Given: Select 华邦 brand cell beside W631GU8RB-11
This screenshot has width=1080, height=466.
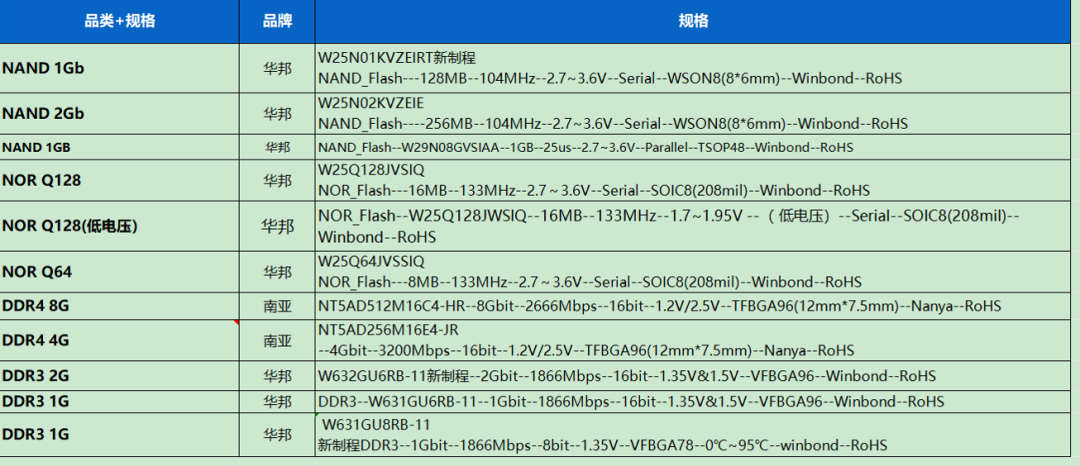Looking at the screenshot, I should [x=278, y=434].
